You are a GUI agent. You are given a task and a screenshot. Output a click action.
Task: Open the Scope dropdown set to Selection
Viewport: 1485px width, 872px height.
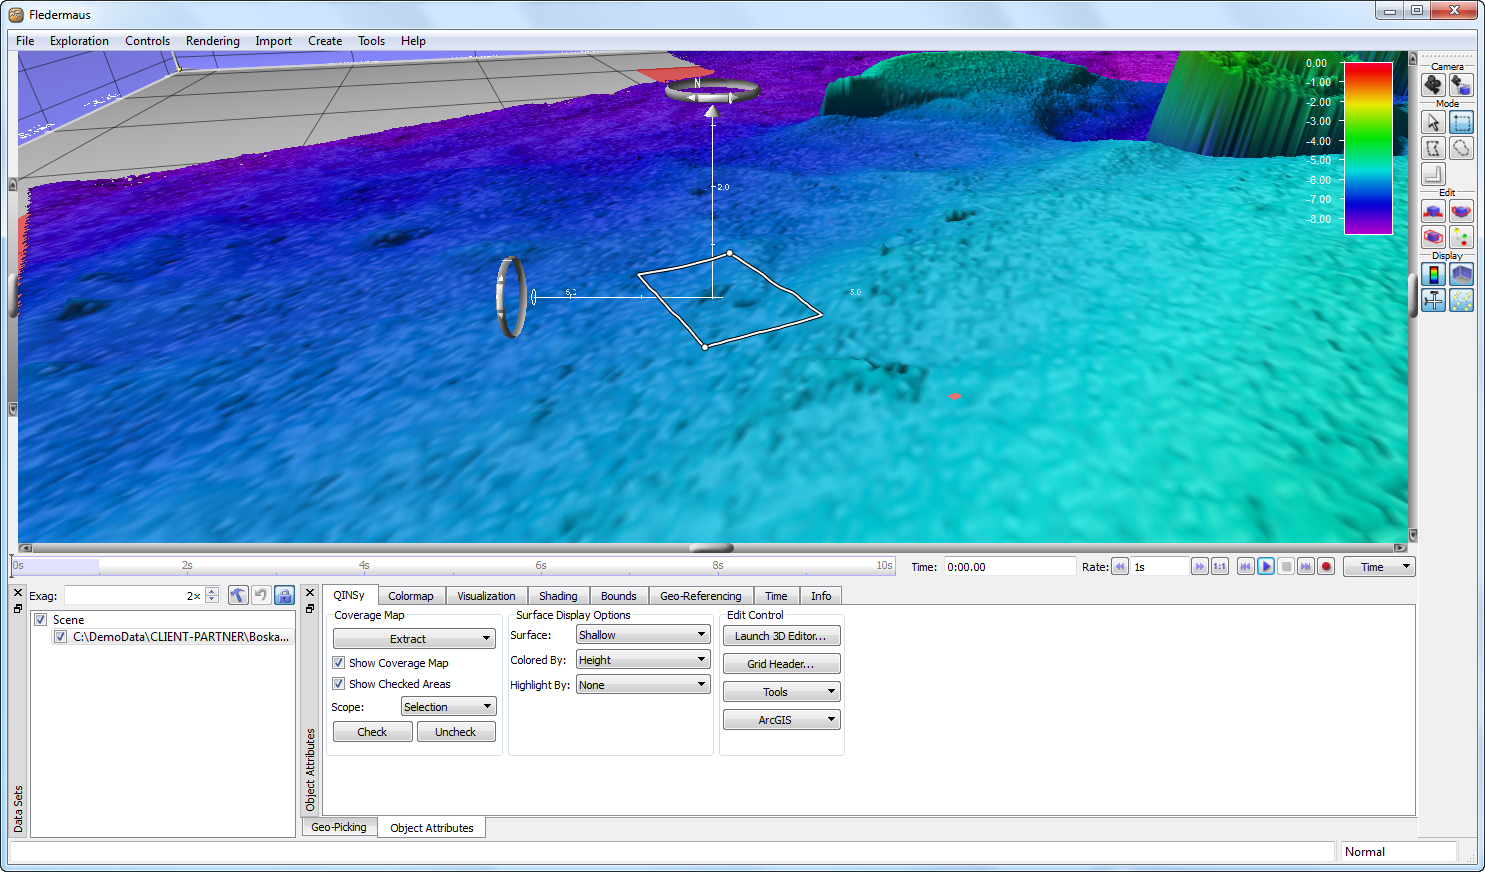448,707
